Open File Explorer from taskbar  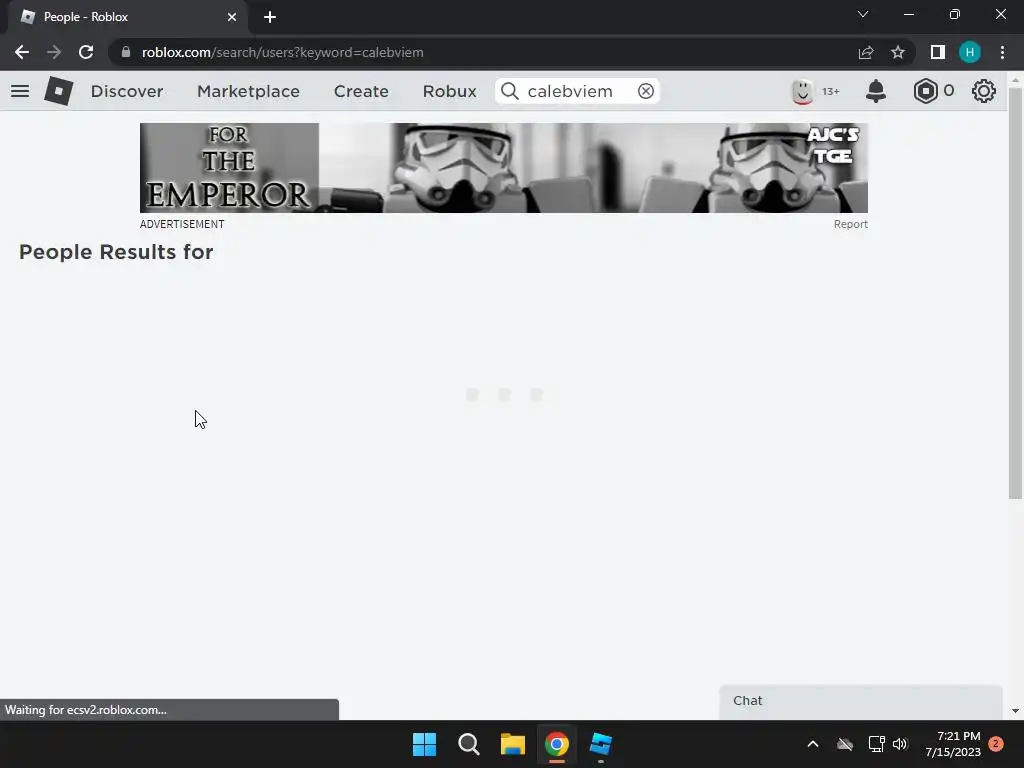pyautogui.click(x=513, y=744)
